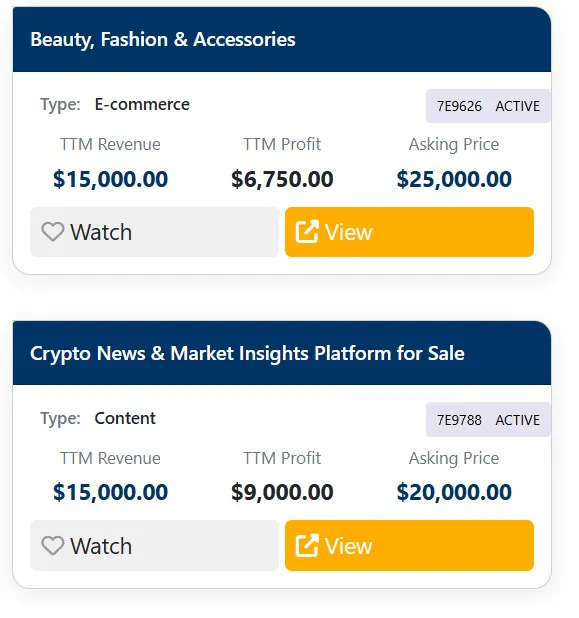The height and width of the screenshot is (618, 579).
Task: Click $20,000.00 asking price value
Action: [454, 492]
